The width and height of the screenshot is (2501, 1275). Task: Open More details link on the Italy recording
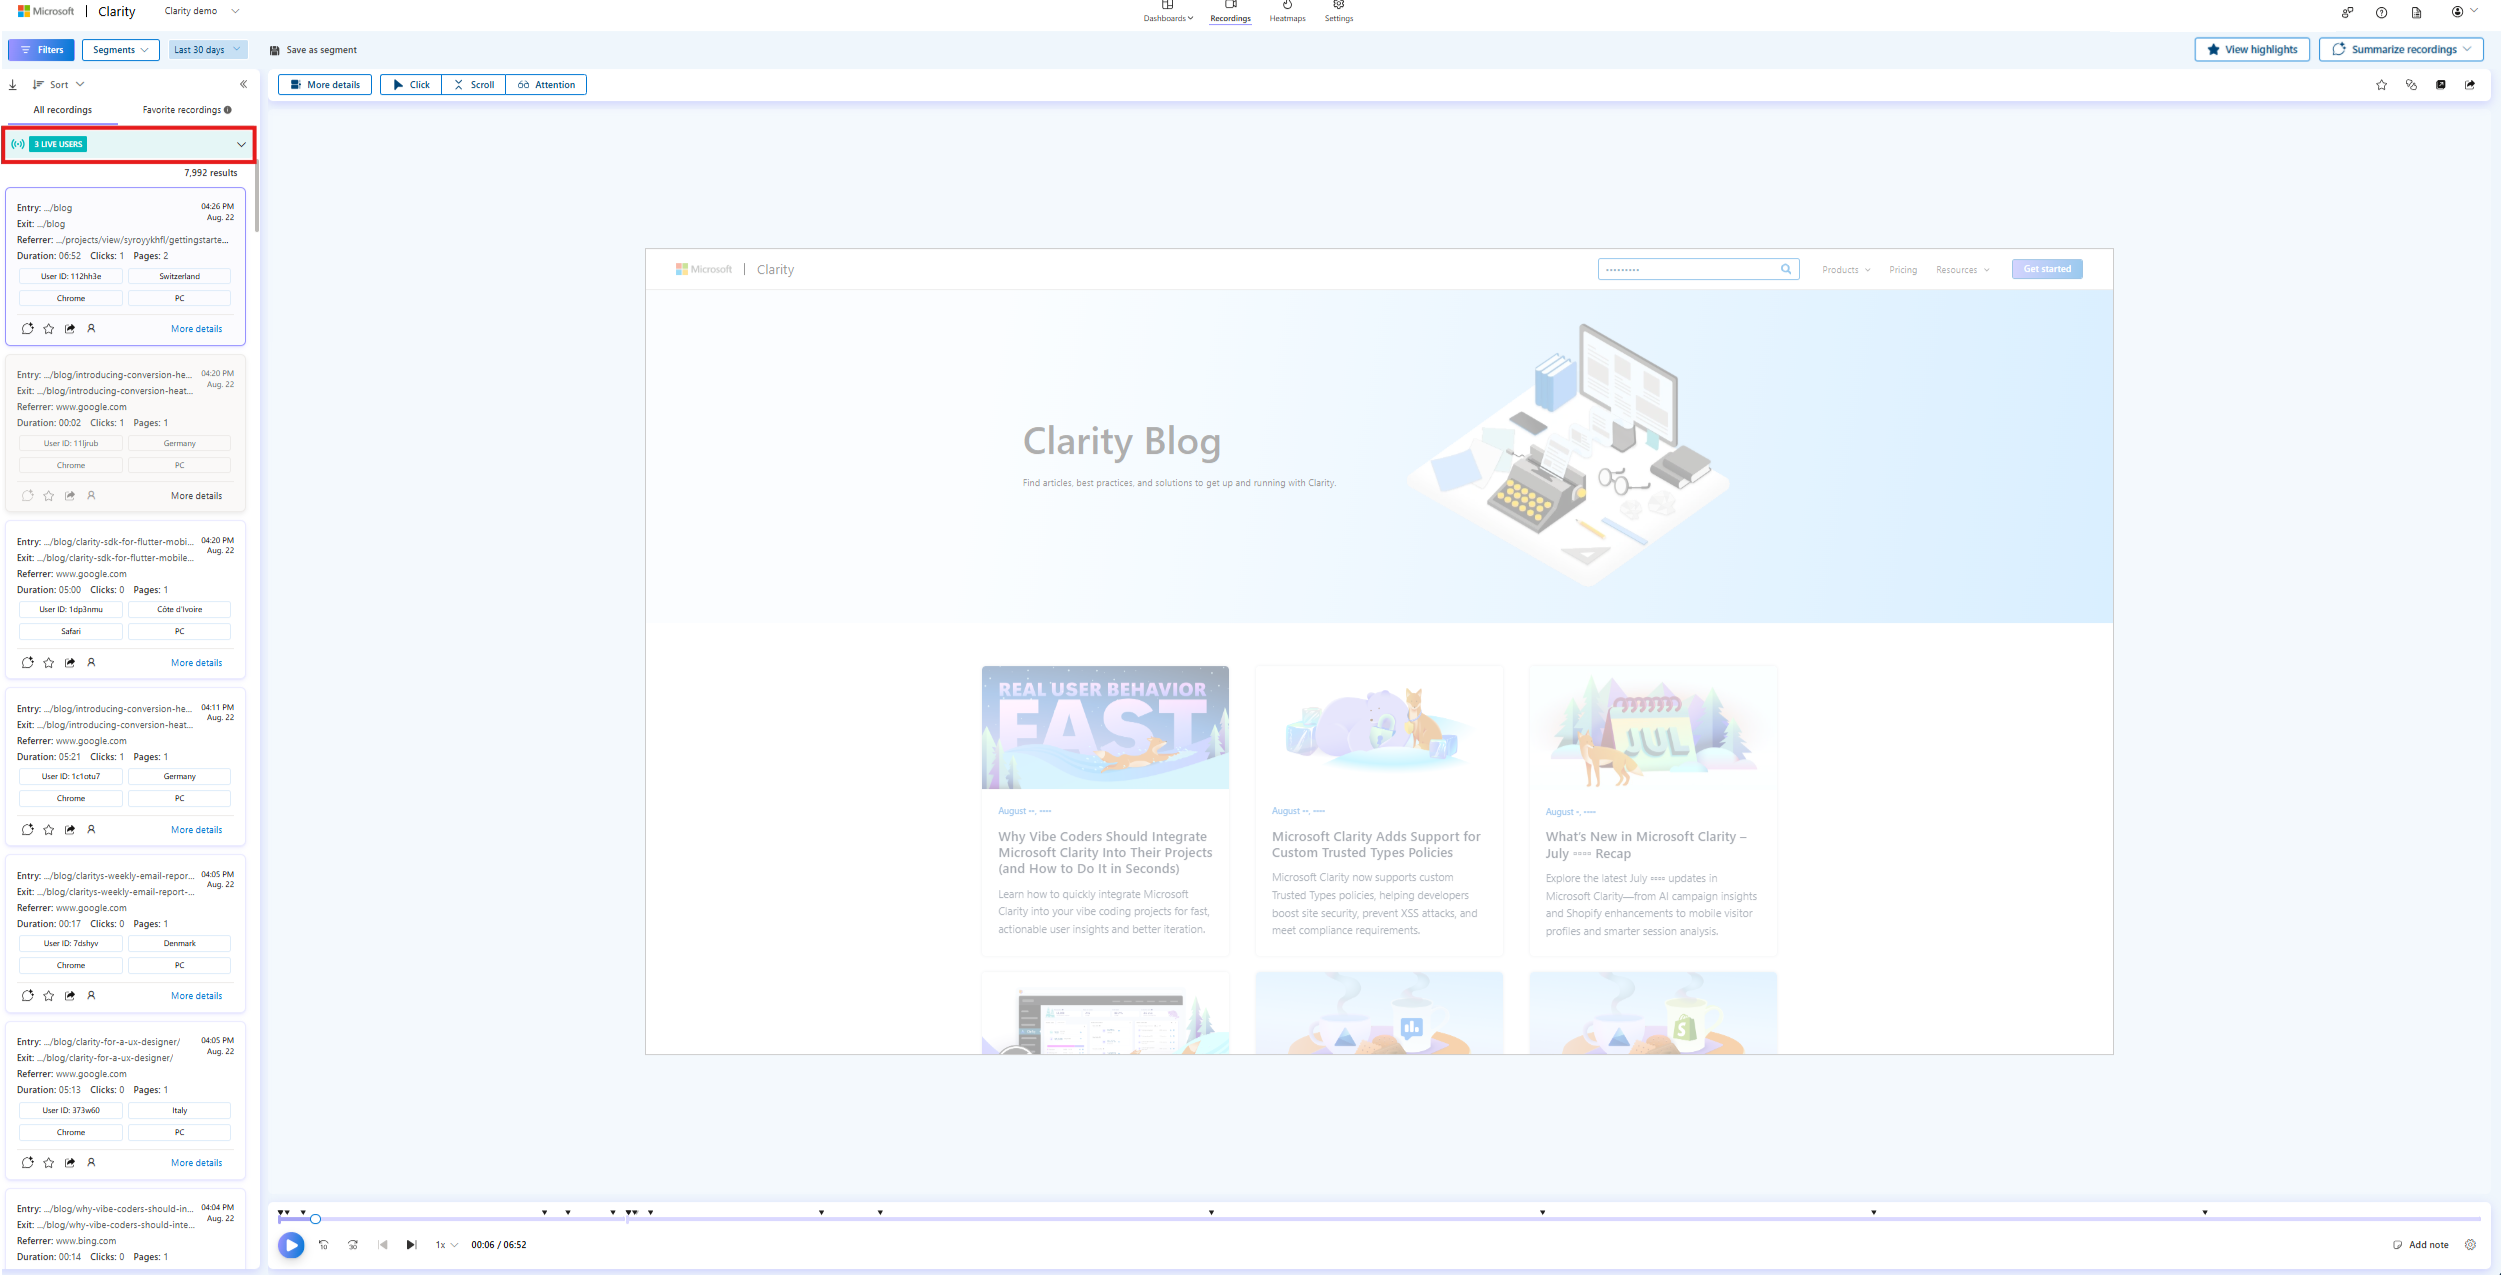point(197,1163)
